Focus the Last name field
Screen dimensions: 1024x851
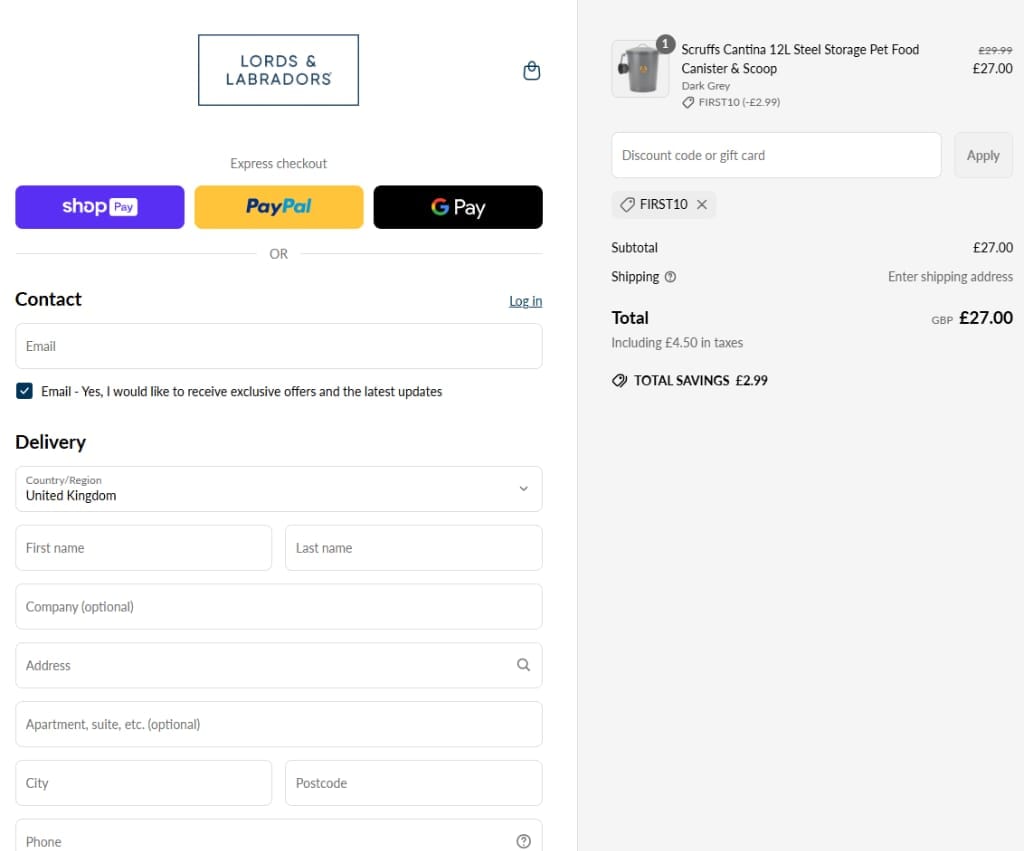point(413,548)
